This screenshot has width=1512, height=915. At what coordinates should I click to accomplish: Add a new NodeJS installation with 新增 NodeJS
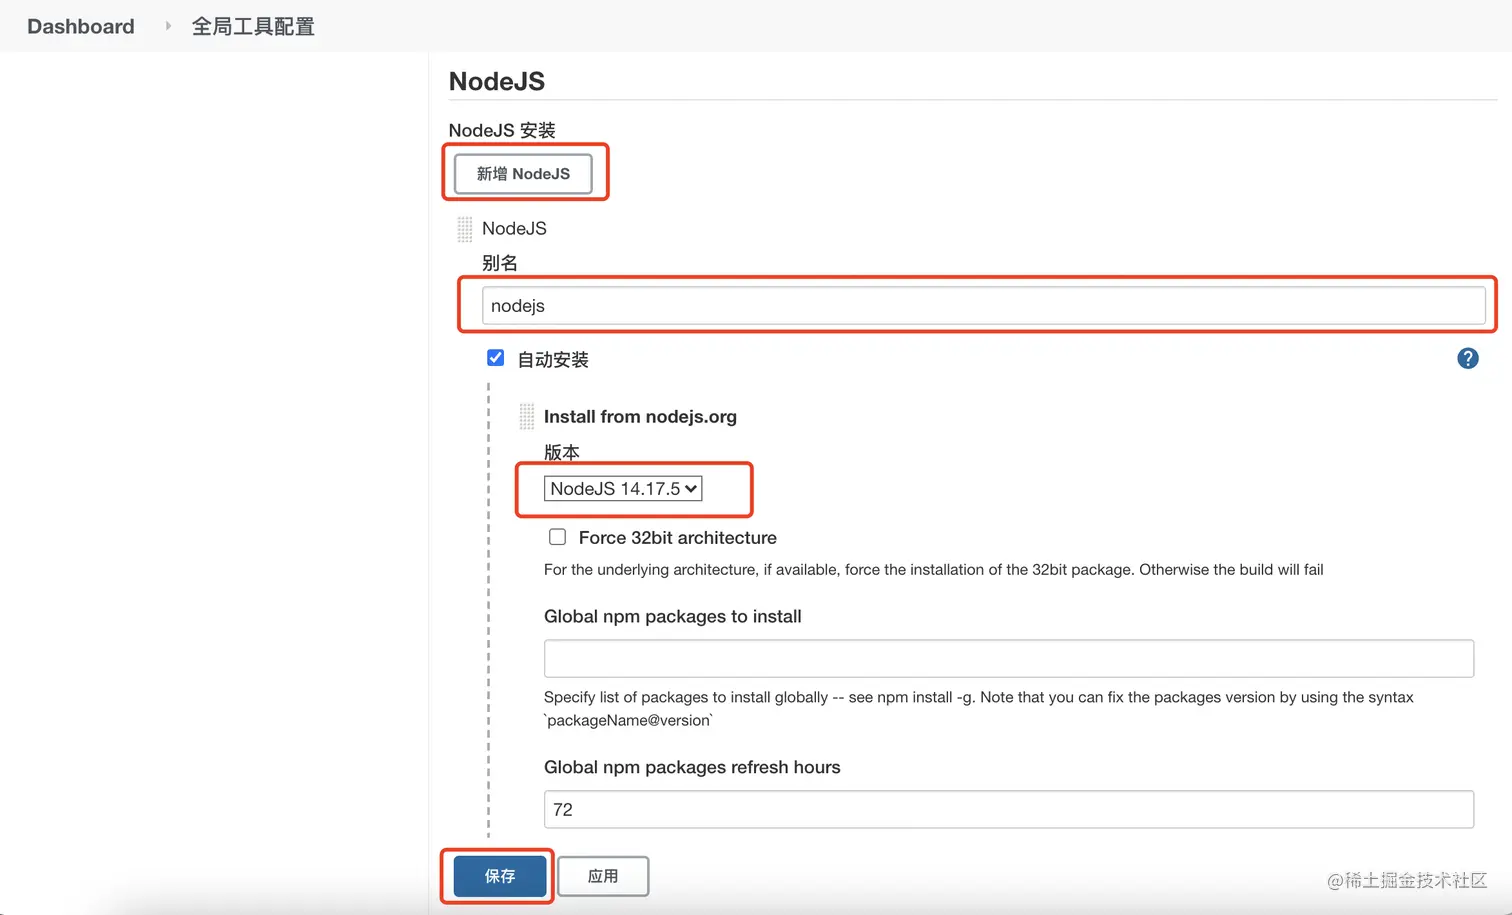(x=523, y=173)
